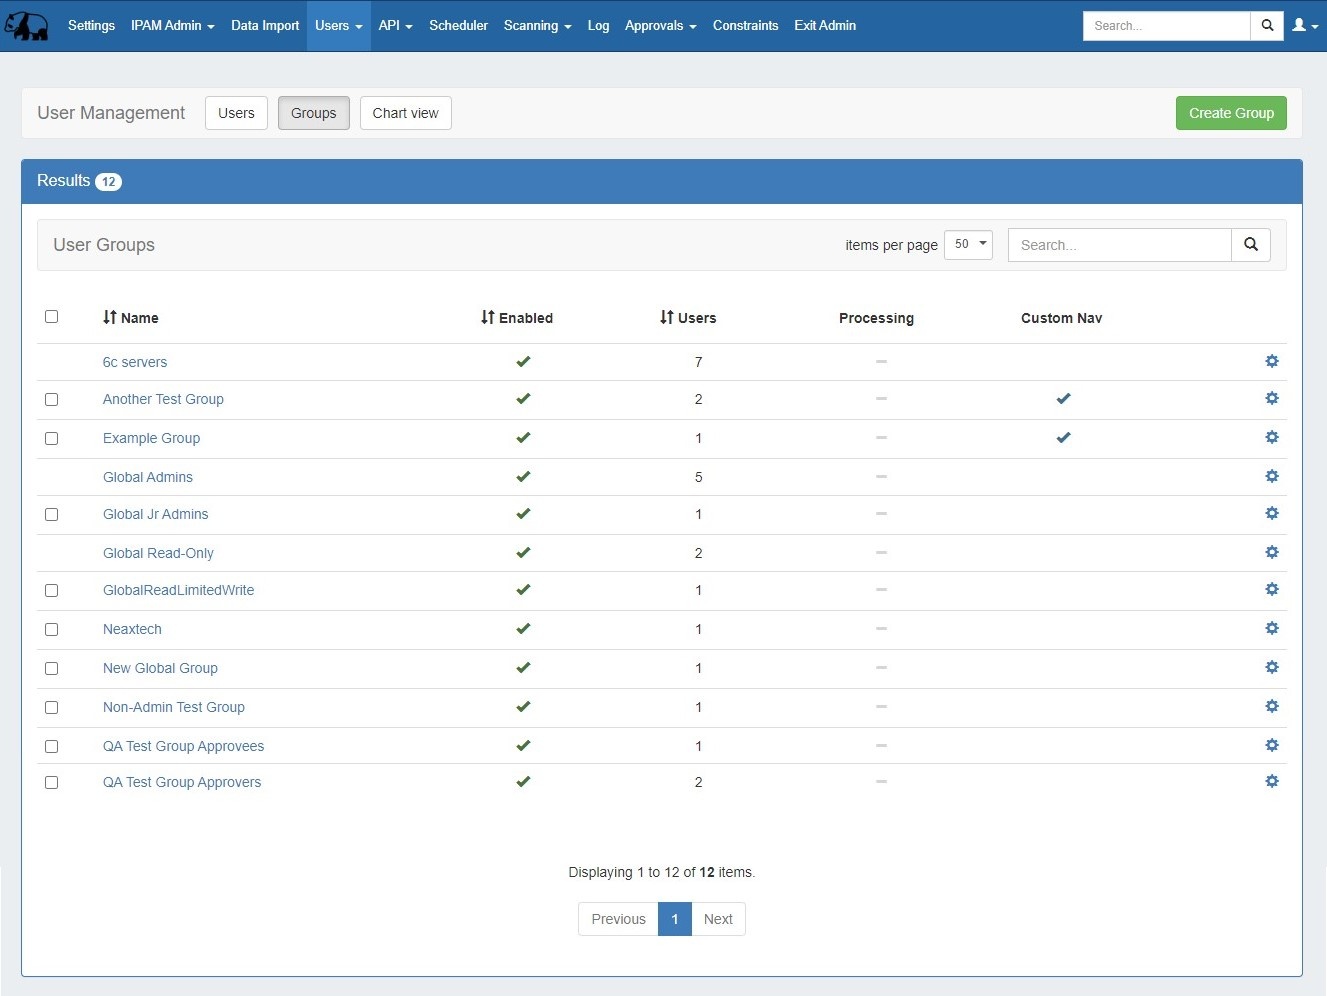Image resolution: width=1327 pixels, height=996 pixels.
Task: Open gear settings for Global Admins group
Action: [x=1271, y=476]
